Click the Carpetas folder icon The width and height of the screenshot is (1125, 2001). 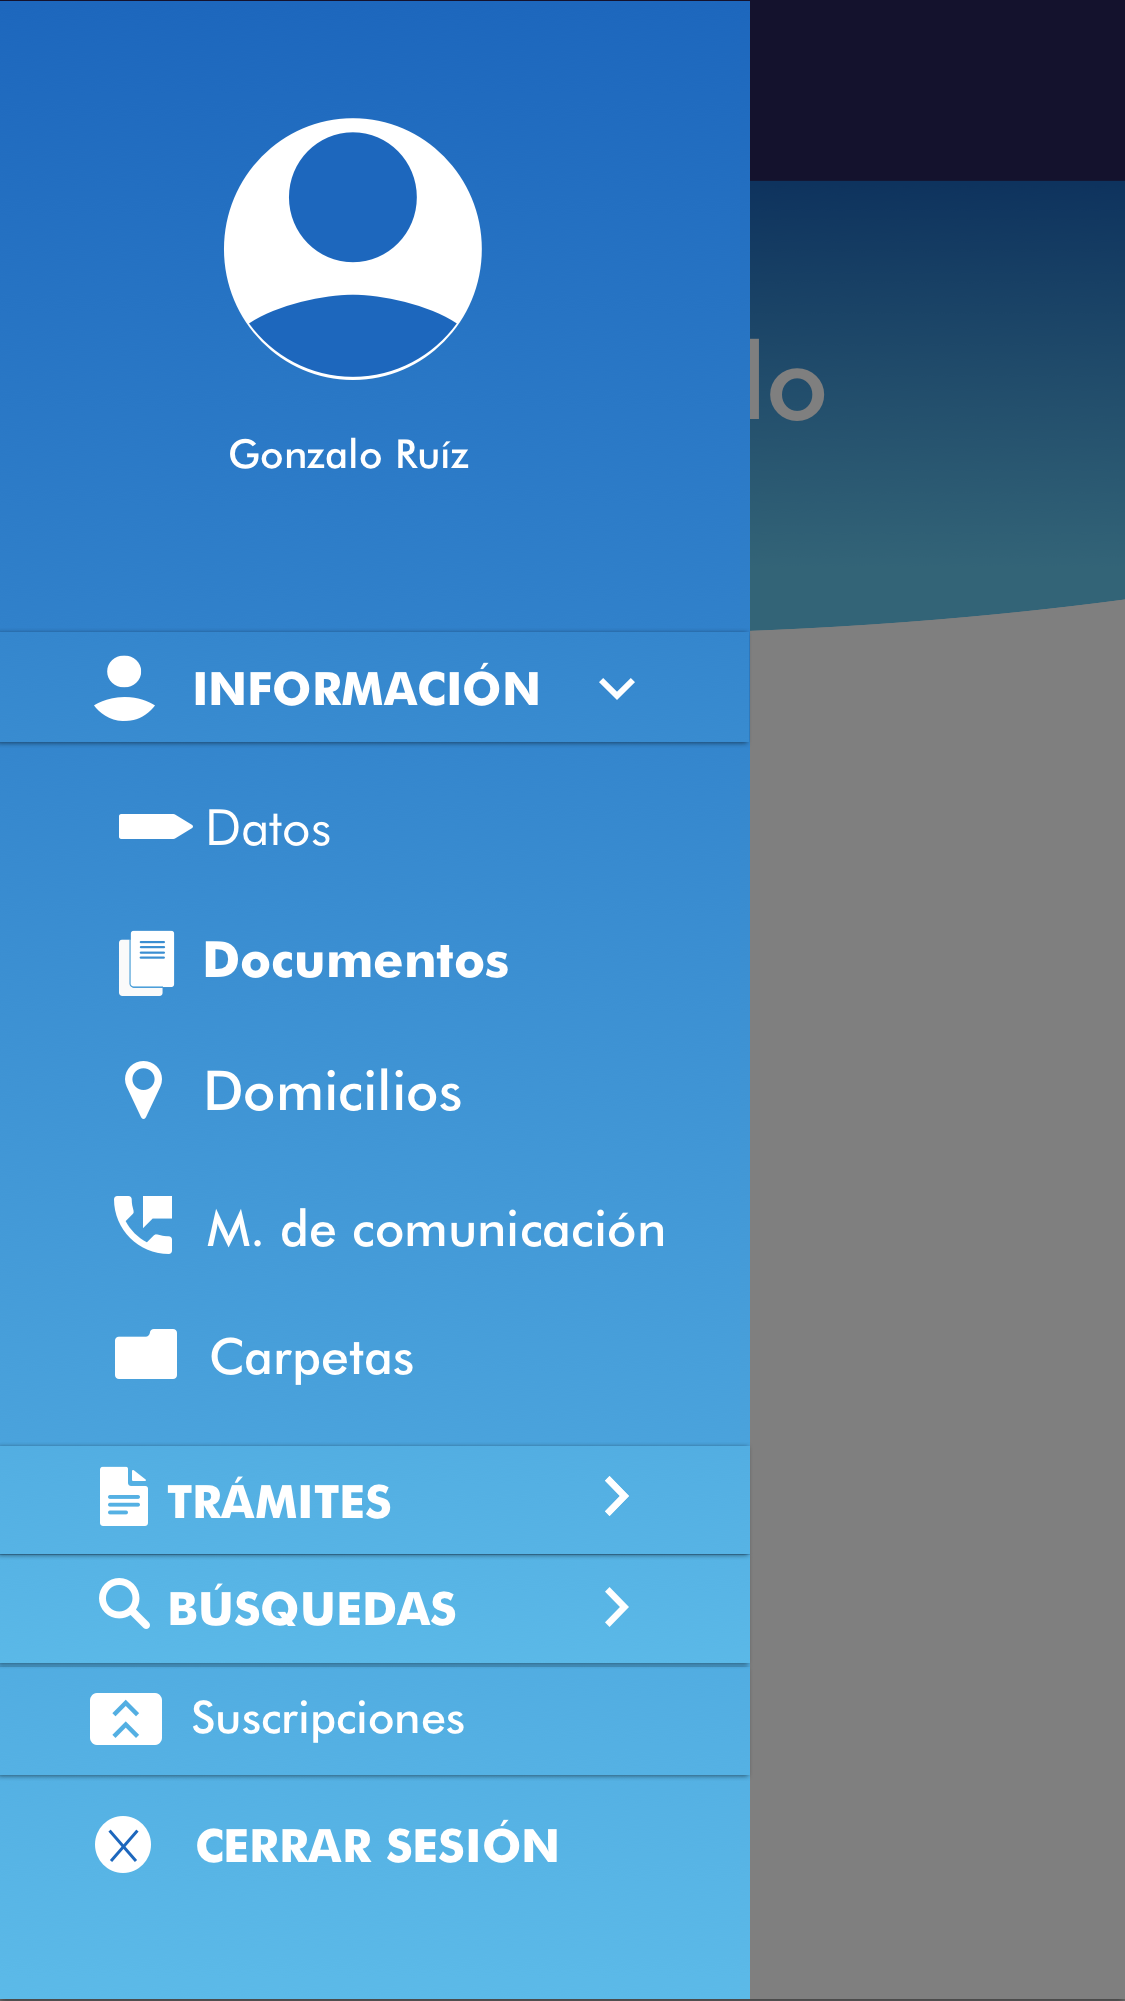(146, 1355)
